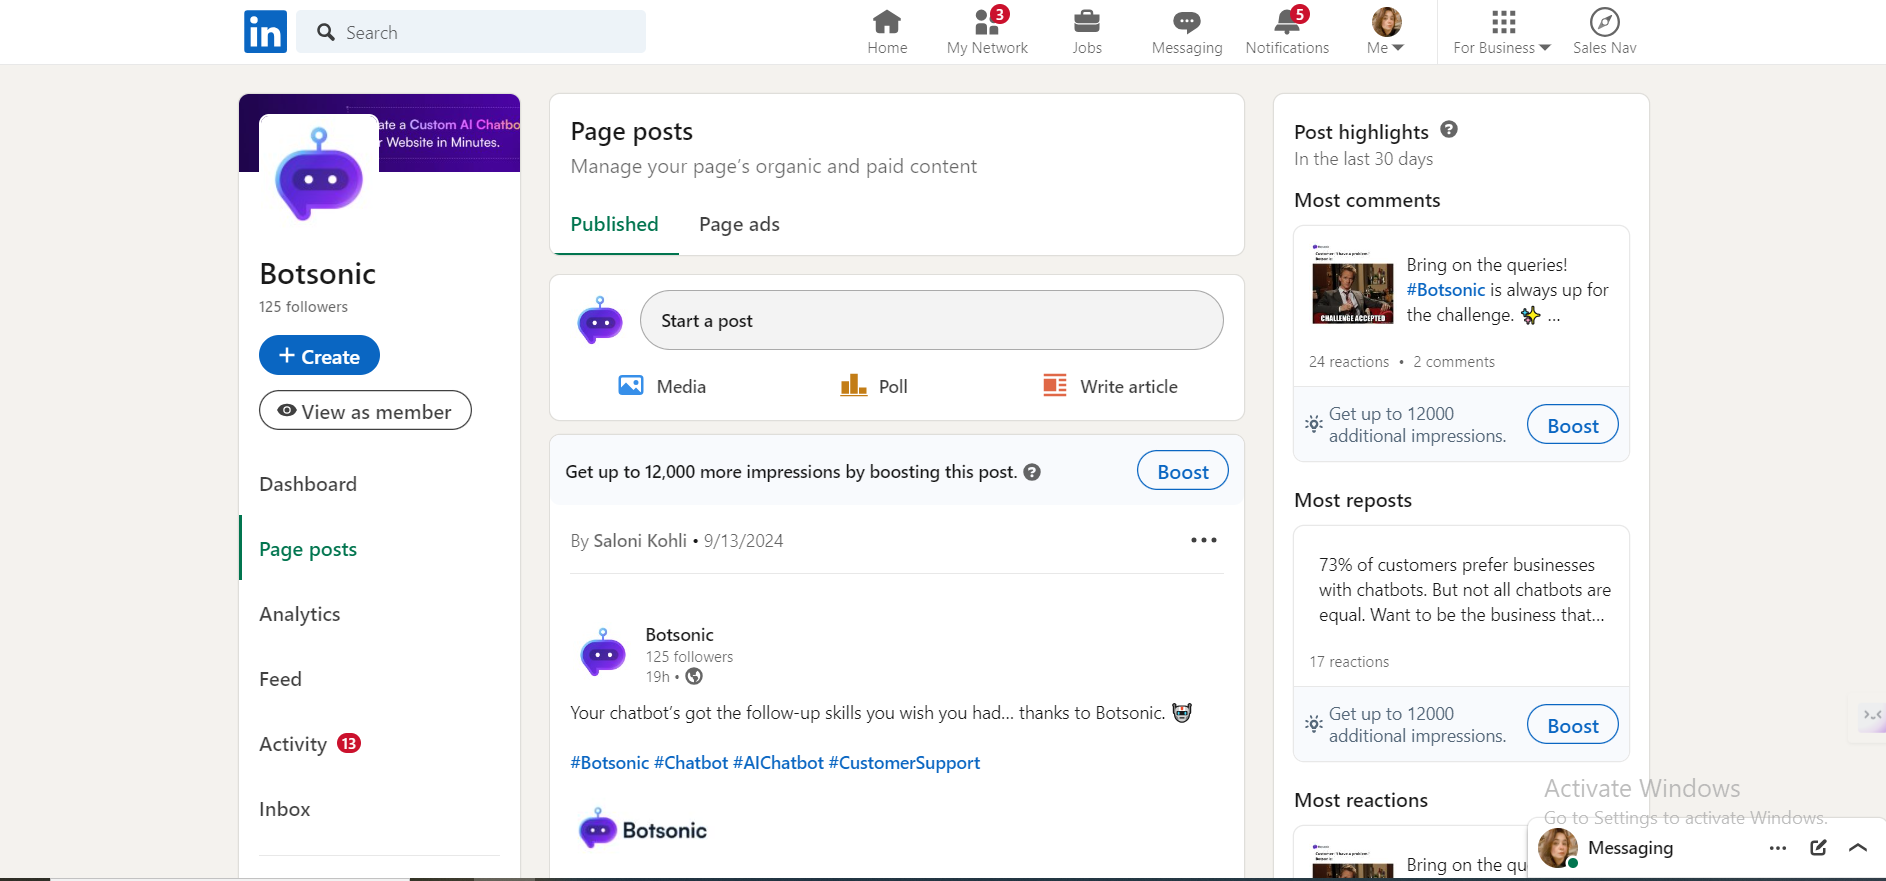Open the 73% of customers post text
Viewport: 1886px width, 881px height.
click(x=1465, y=590)
